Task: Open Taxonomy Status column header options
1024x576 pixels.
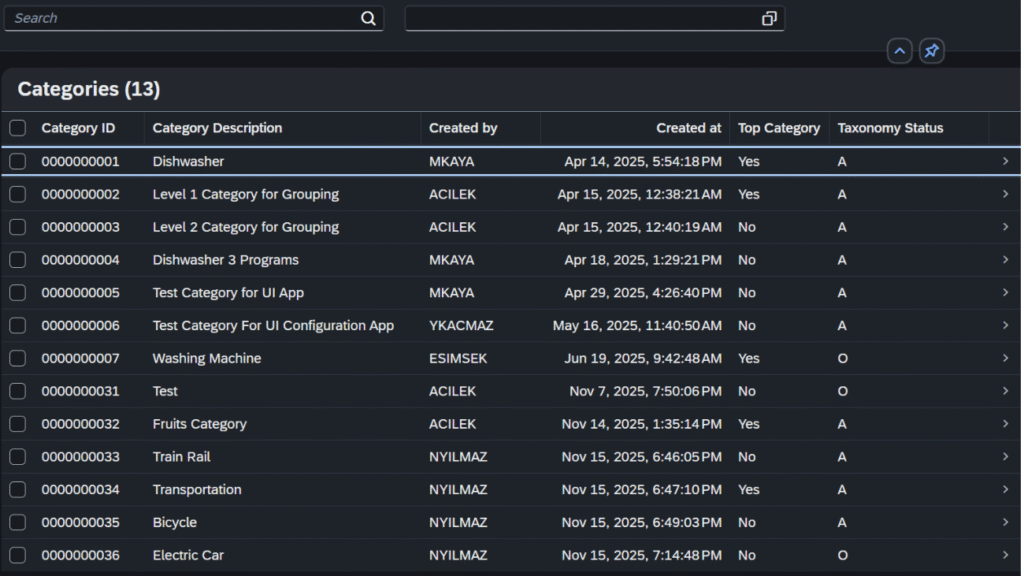Action: pyautogui.click(x=890, y=128)
